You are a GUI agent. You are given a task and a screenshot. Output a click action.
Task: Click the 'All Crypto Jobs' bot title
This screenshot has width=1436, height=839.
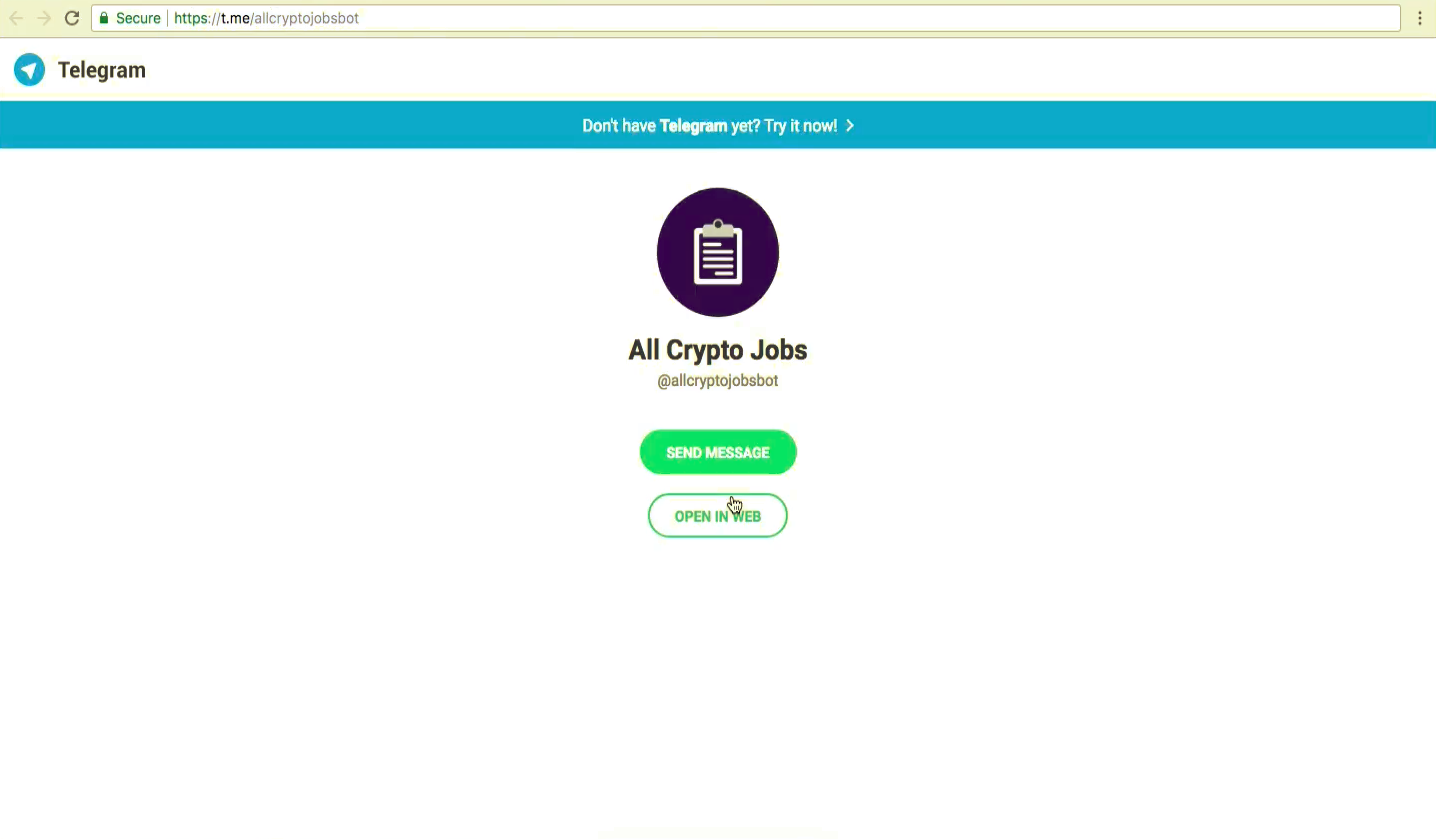click(x=717, y=349)
